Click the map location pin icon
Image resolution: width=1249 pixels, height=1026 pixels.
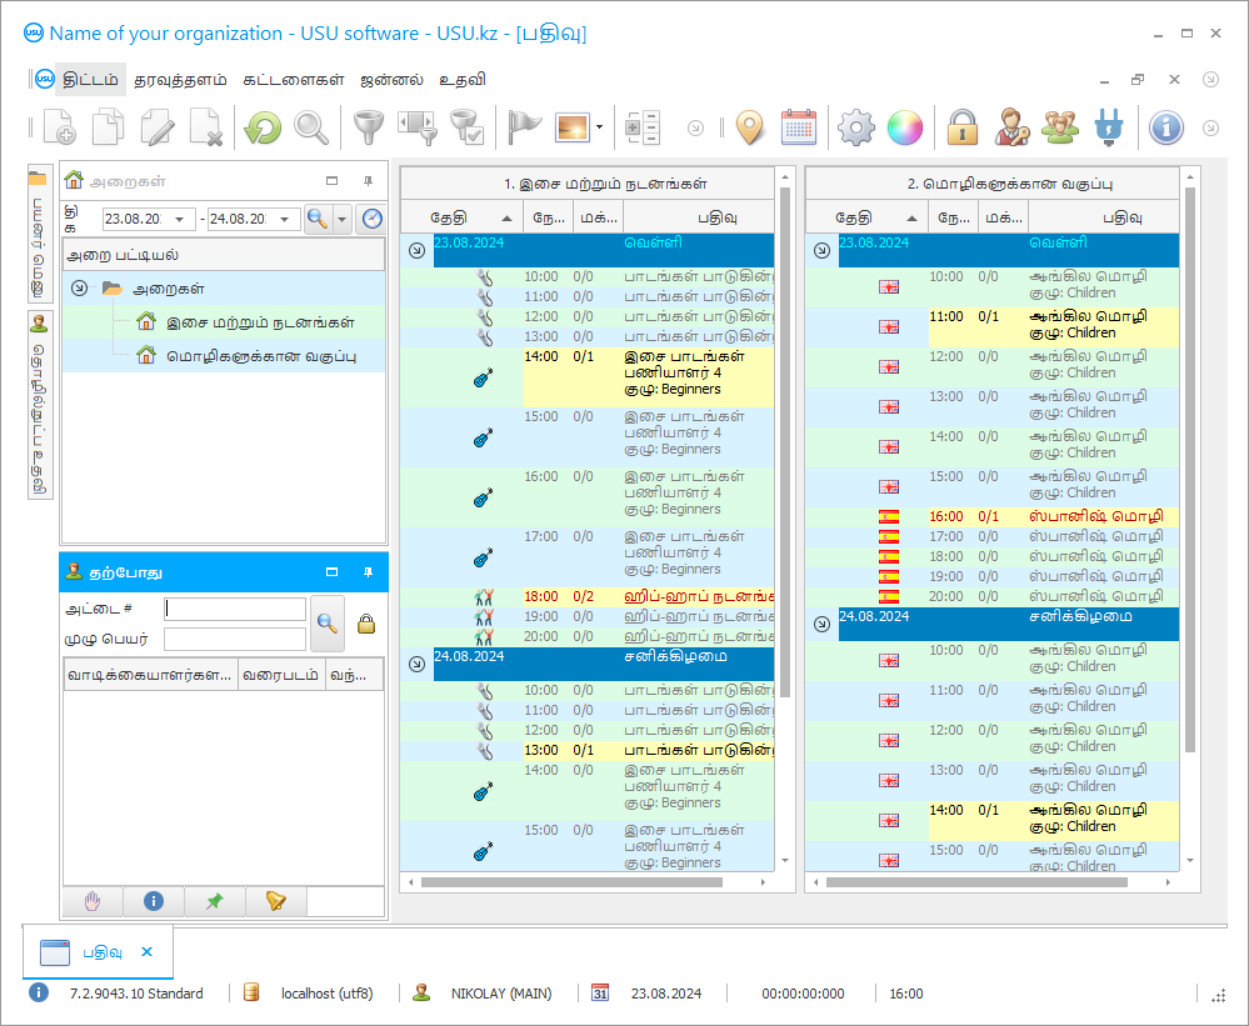[x=750, y=128]
